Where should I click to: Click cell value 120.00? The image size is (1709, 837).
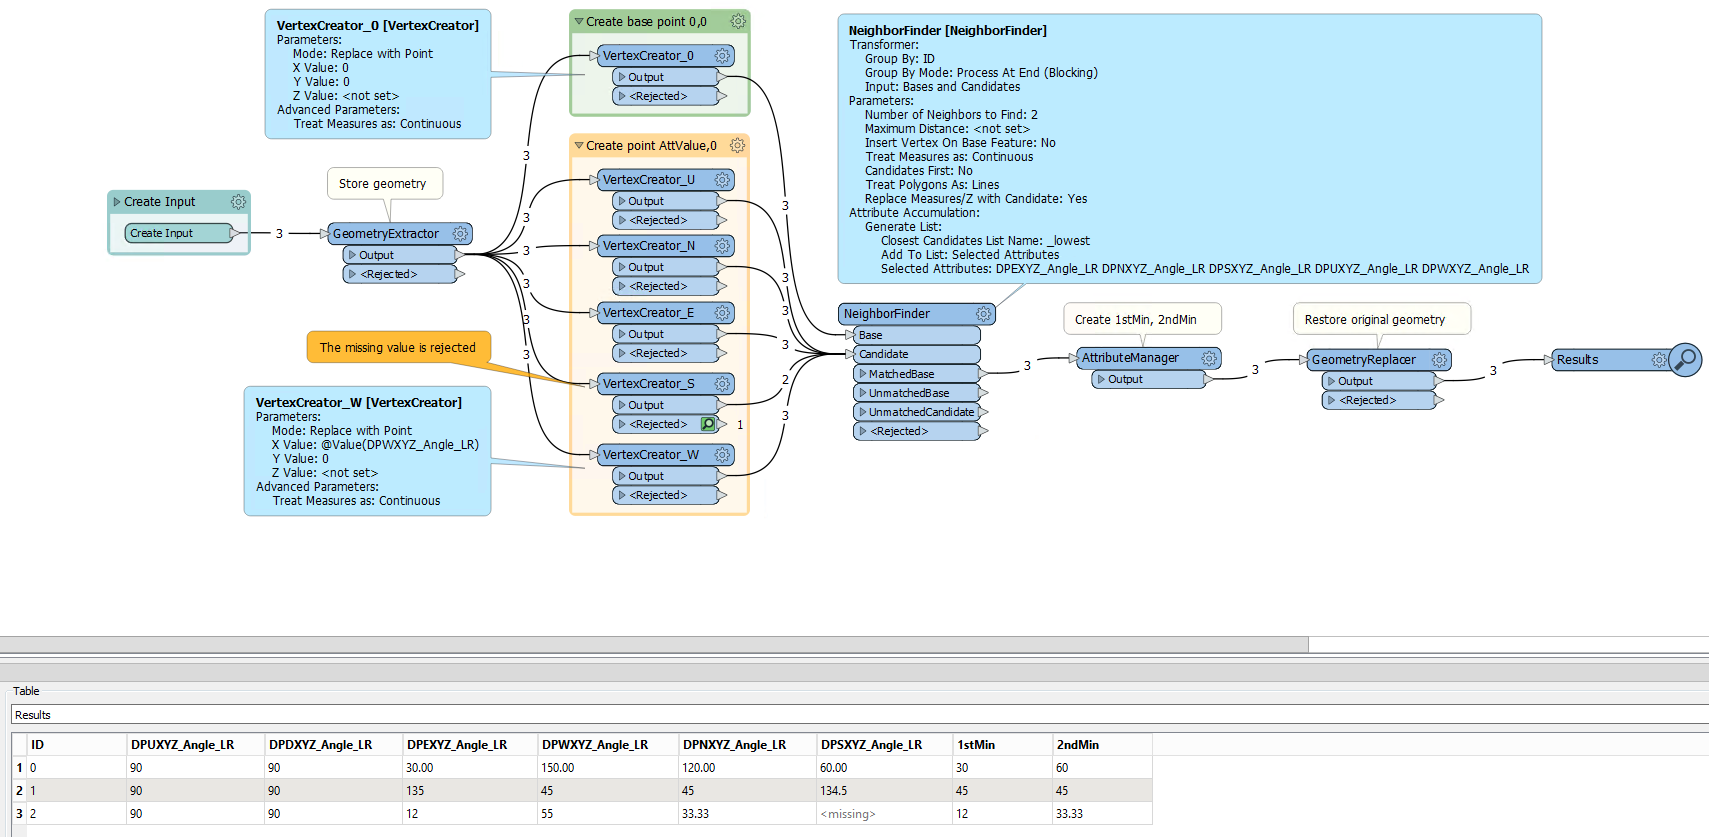tap(747, 768)
